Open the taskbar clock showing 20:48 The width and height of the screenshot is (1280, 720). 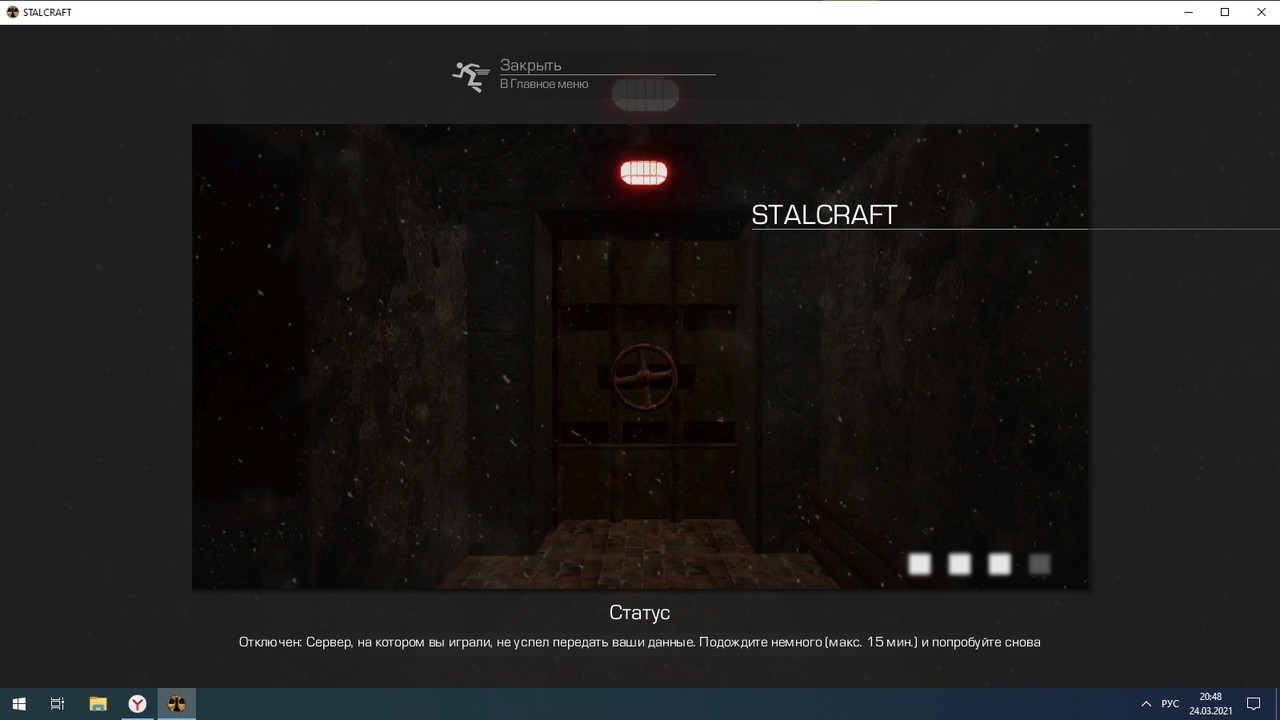coord(1210,704)
